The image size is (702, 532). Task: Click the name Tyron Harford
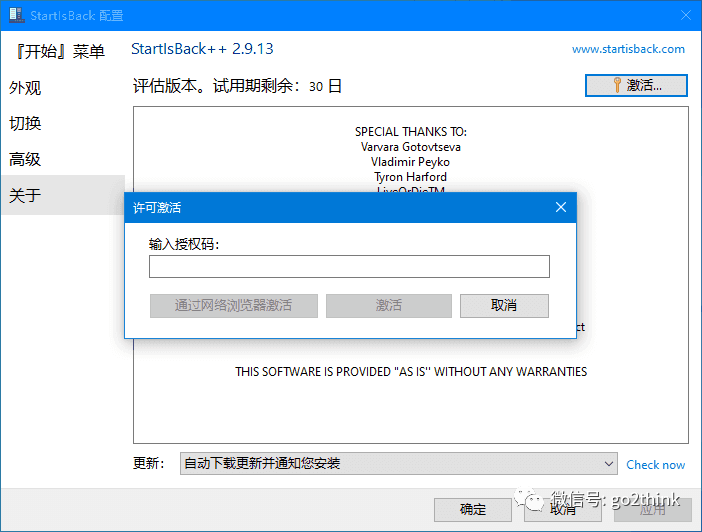coord(411,177)
